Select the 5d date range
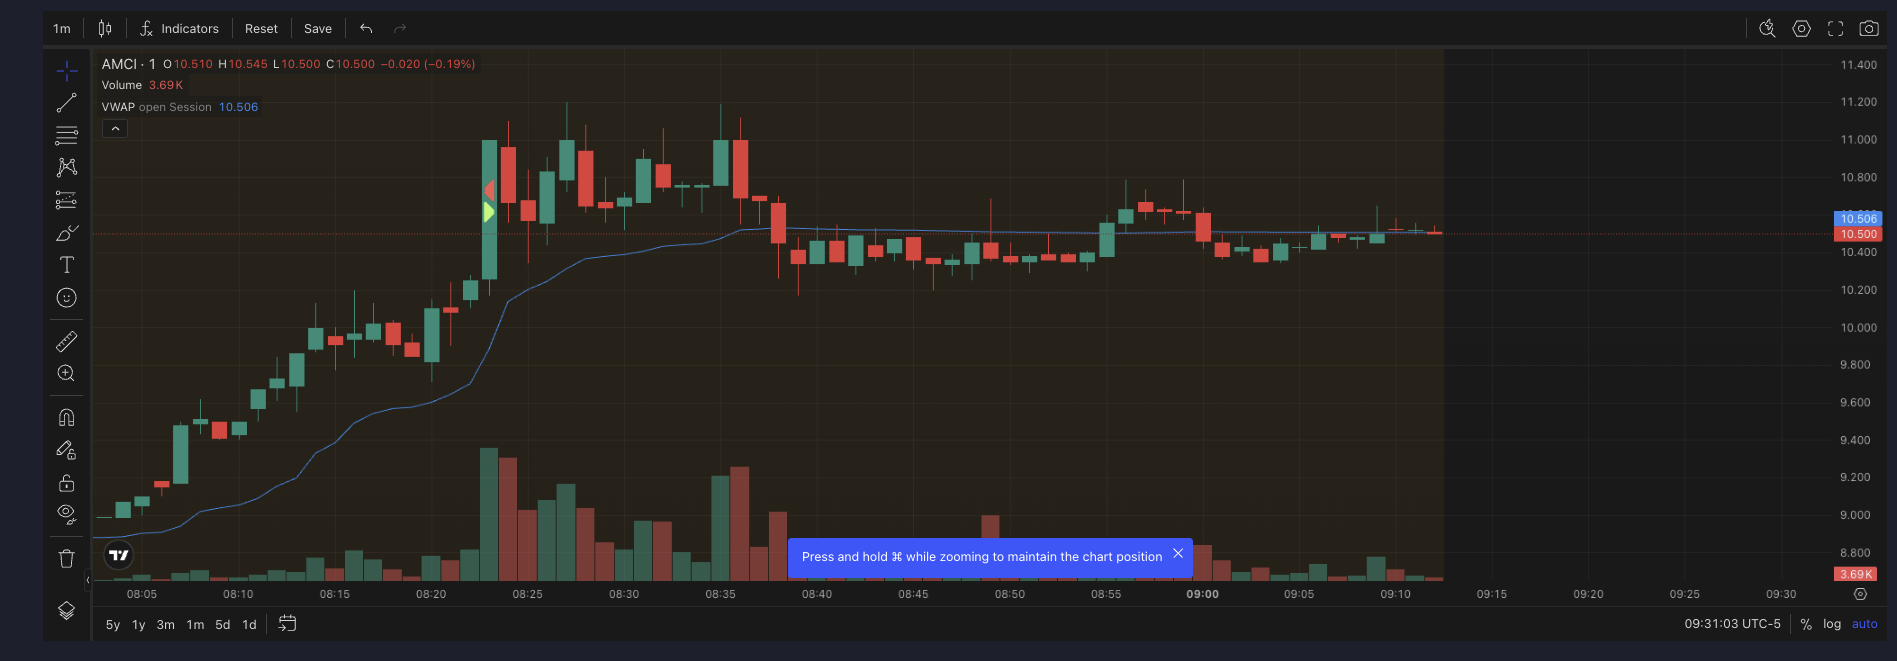Image resolution: width=1897 pixels, height=661 pixels. click(223, 625)
